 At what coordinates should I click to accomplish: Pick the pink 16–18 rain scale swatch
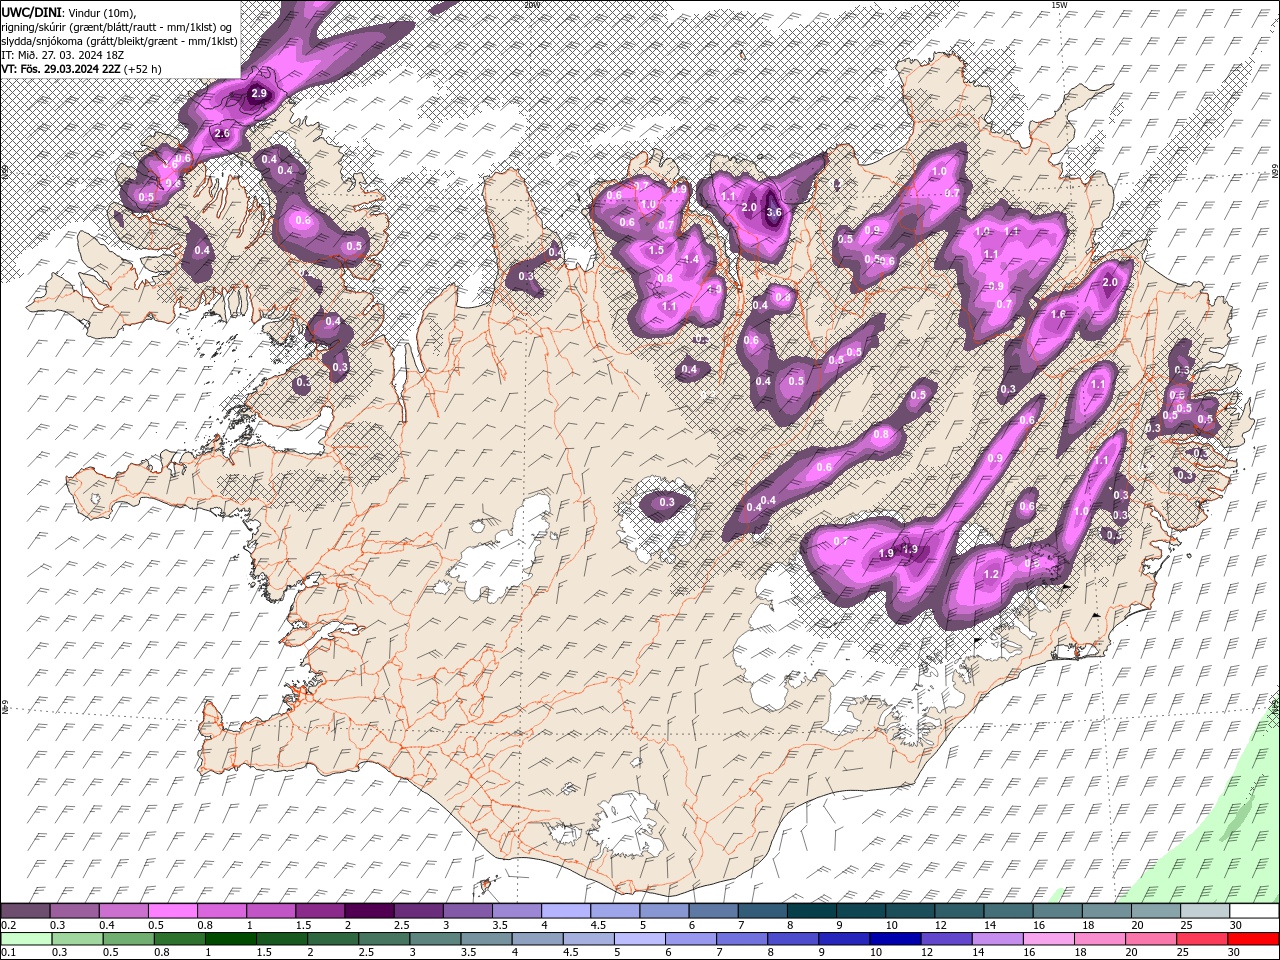(x=1048, y=939)
